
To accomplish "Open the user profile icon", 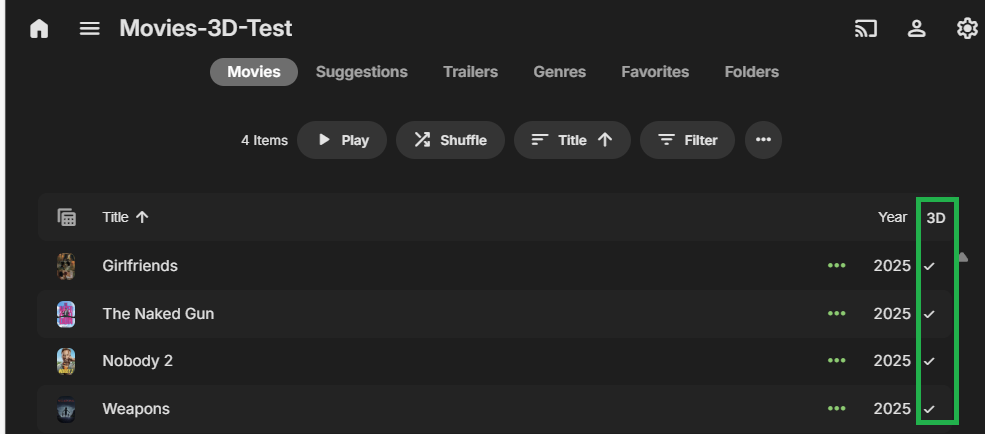I will 916,29.
